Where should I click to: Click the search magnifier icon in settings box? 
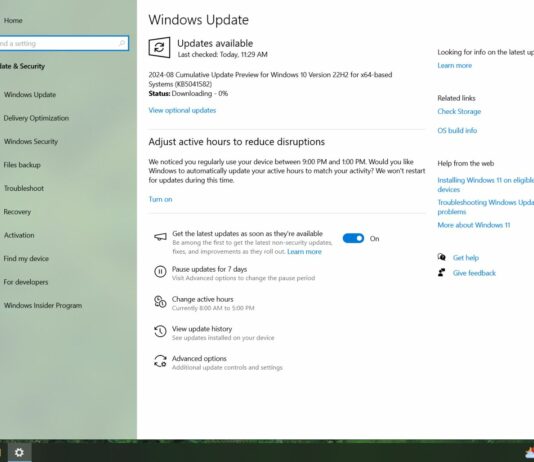[122, 43]
